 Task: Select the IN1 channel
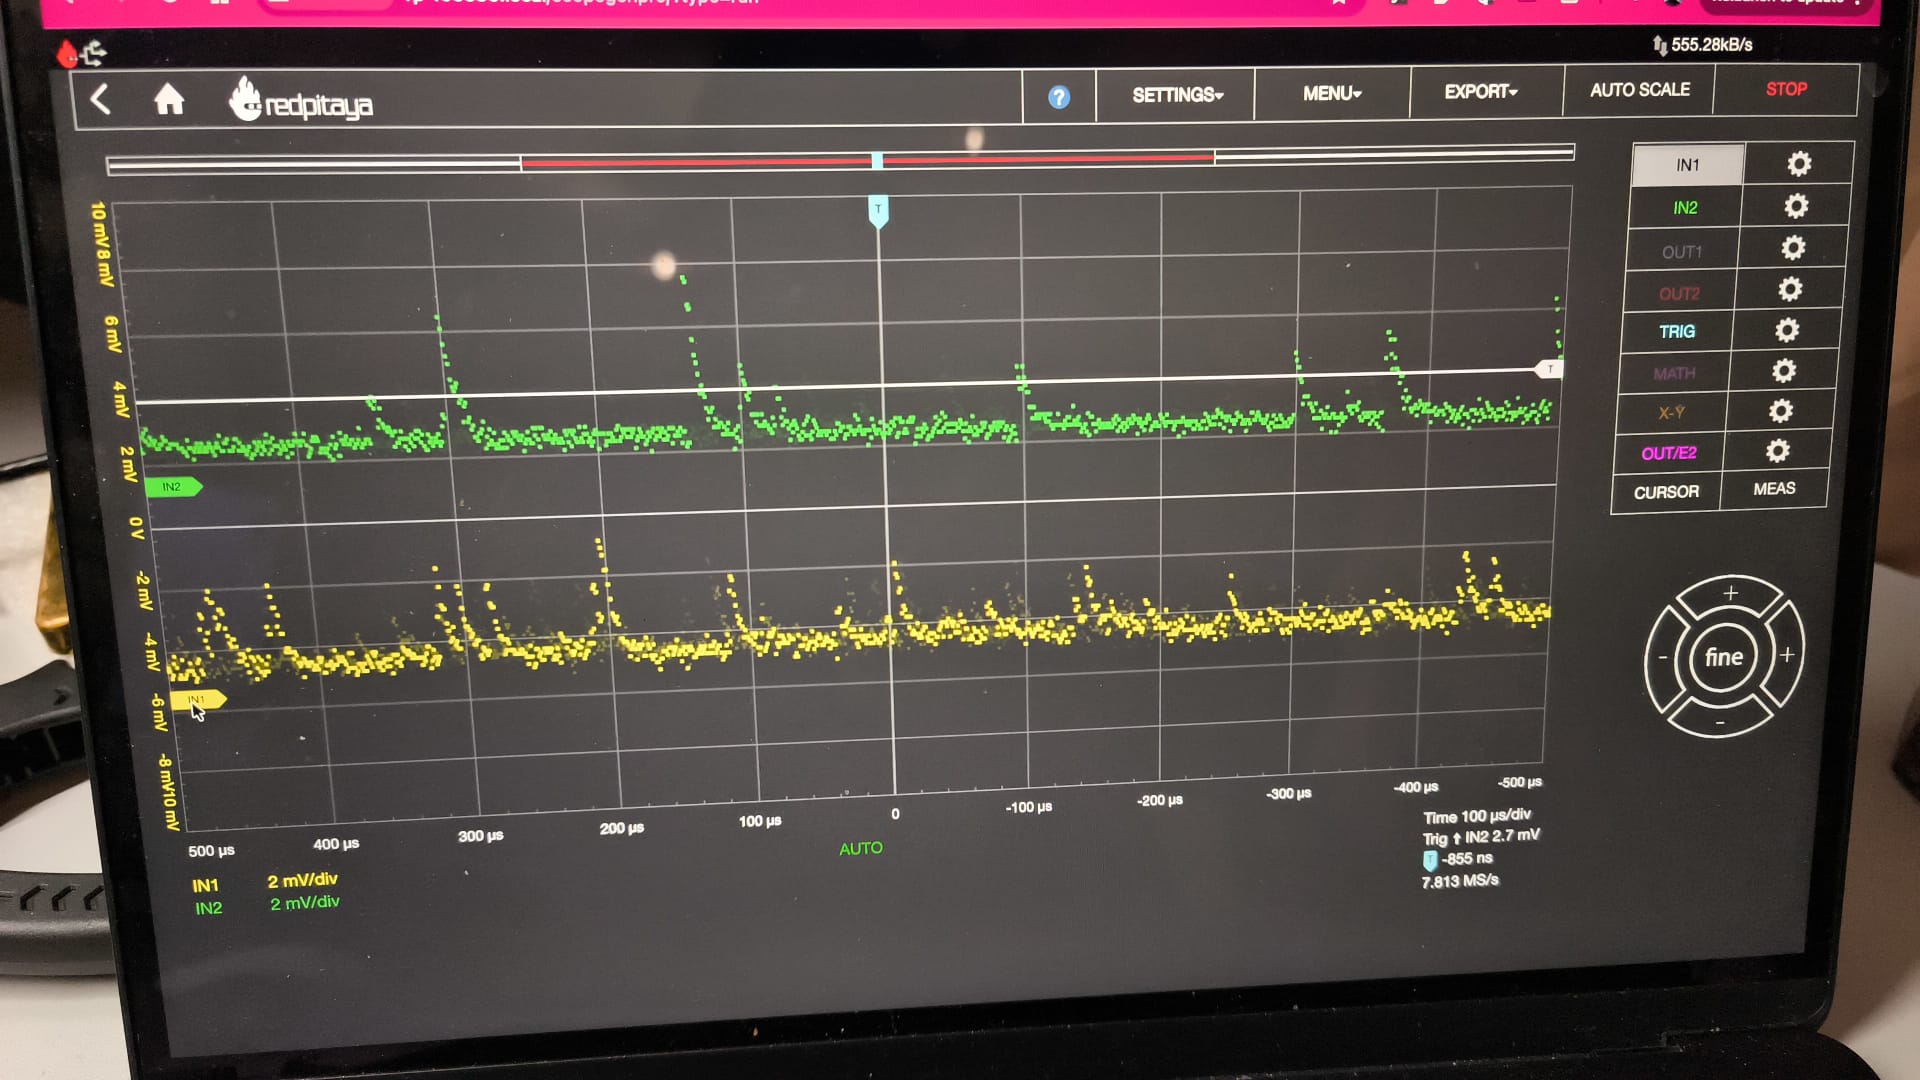(1688, 165)
